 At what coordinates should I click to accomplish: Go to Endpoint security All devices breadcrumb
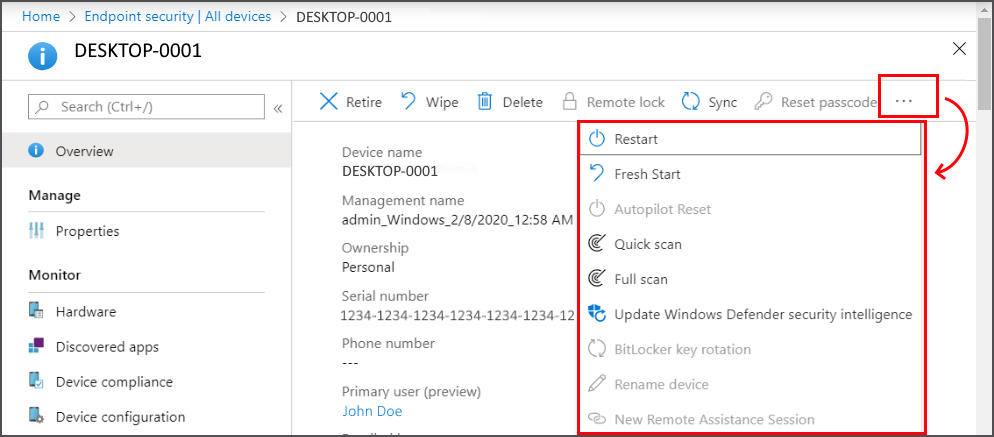(178, 16)
